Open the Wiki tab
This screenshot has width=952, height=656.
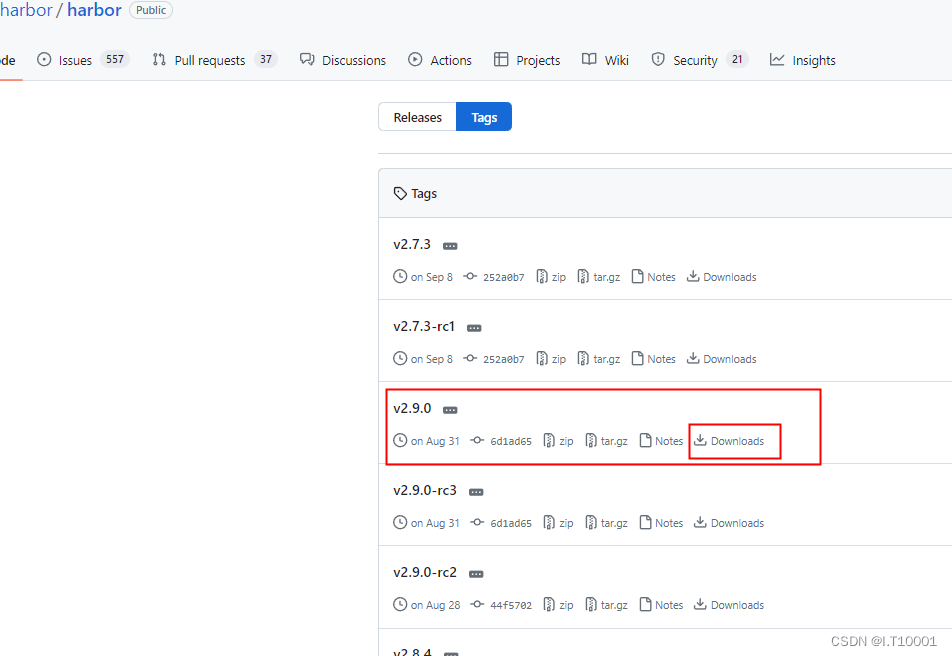click(x=605, y=60)
